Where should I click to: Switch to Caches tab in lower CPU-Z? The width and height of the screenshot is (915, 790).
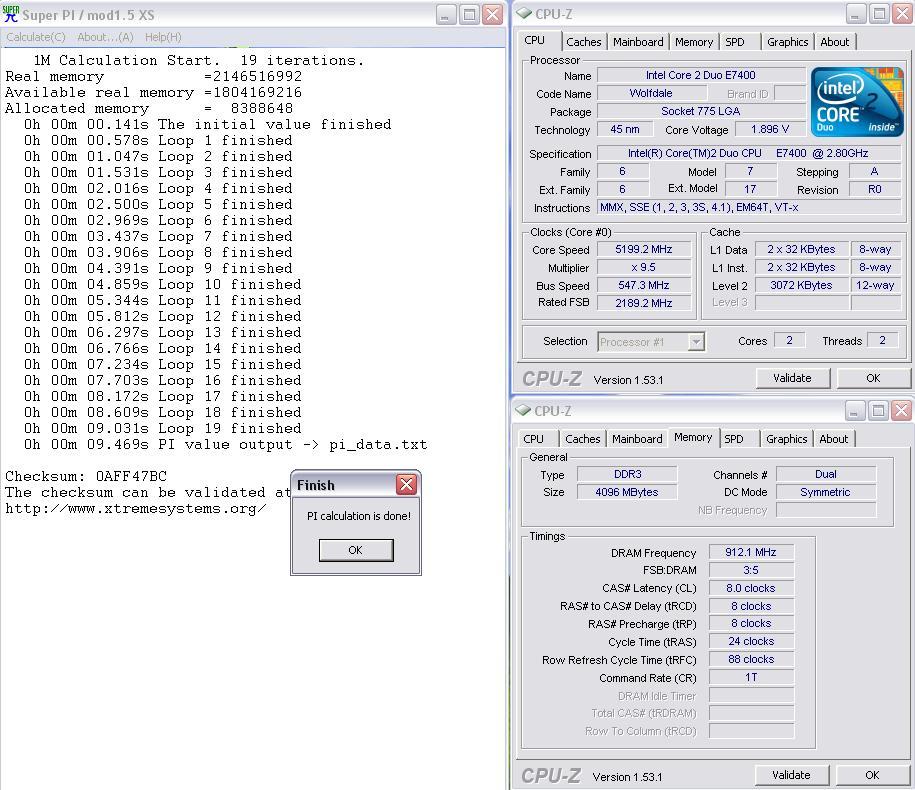(x=582, y=439)
